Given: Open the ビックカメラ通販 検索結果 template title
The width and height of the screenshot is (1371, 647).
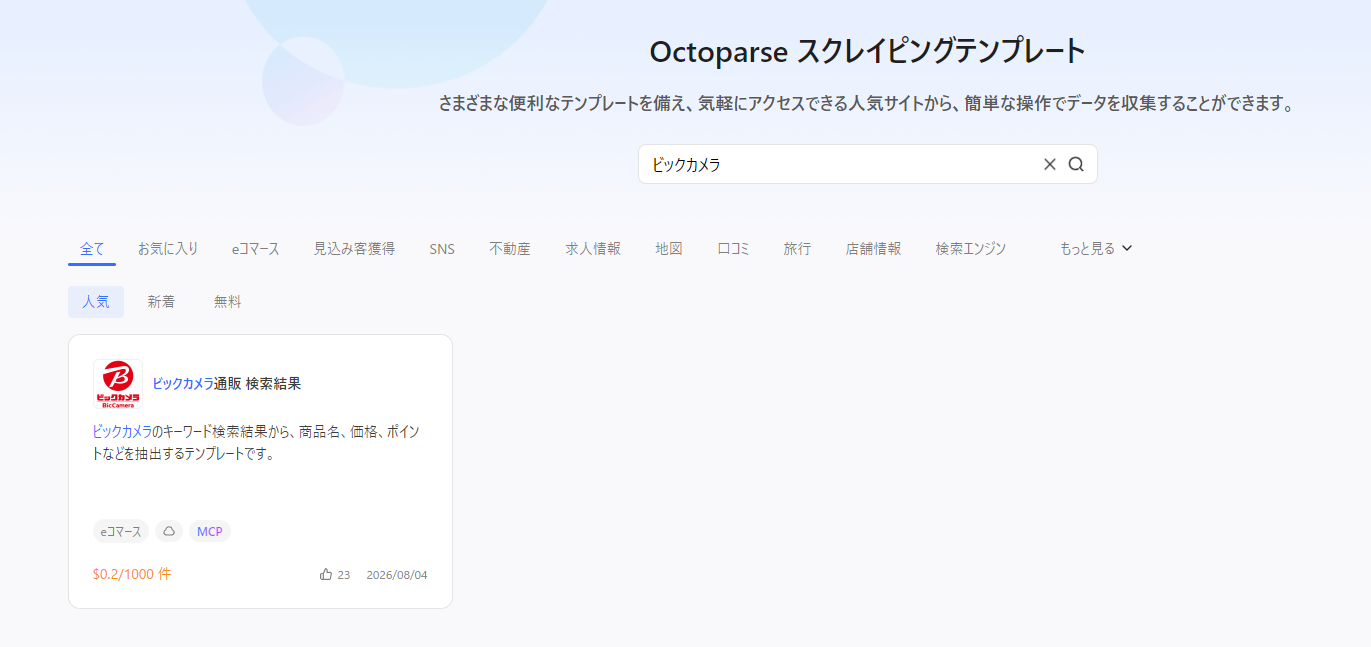Looking at the screenshot, I should coord(227,384).
